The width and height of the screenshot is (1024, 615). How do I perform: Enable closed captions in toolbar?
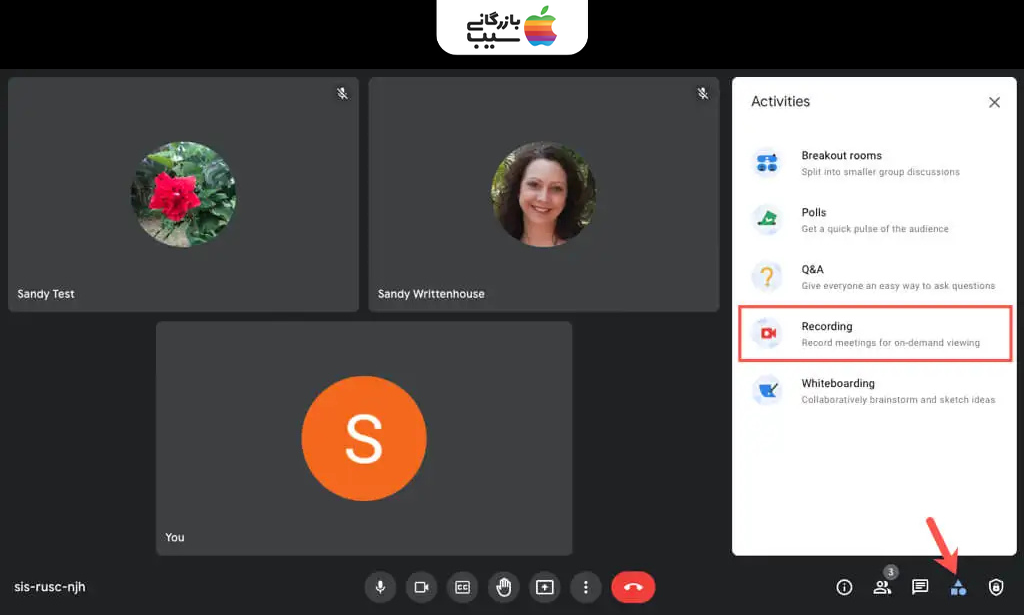(462, 587)
